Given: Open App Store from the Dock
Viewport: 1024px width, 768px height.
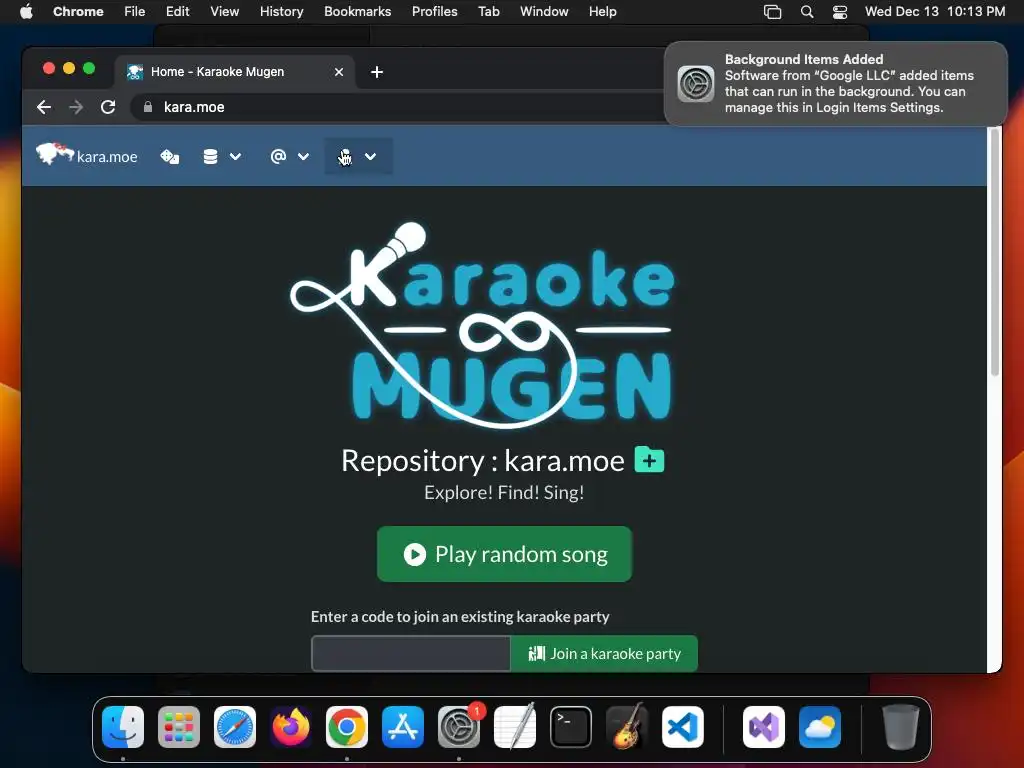Looking at the screenshot, I should tap(403, 727).
